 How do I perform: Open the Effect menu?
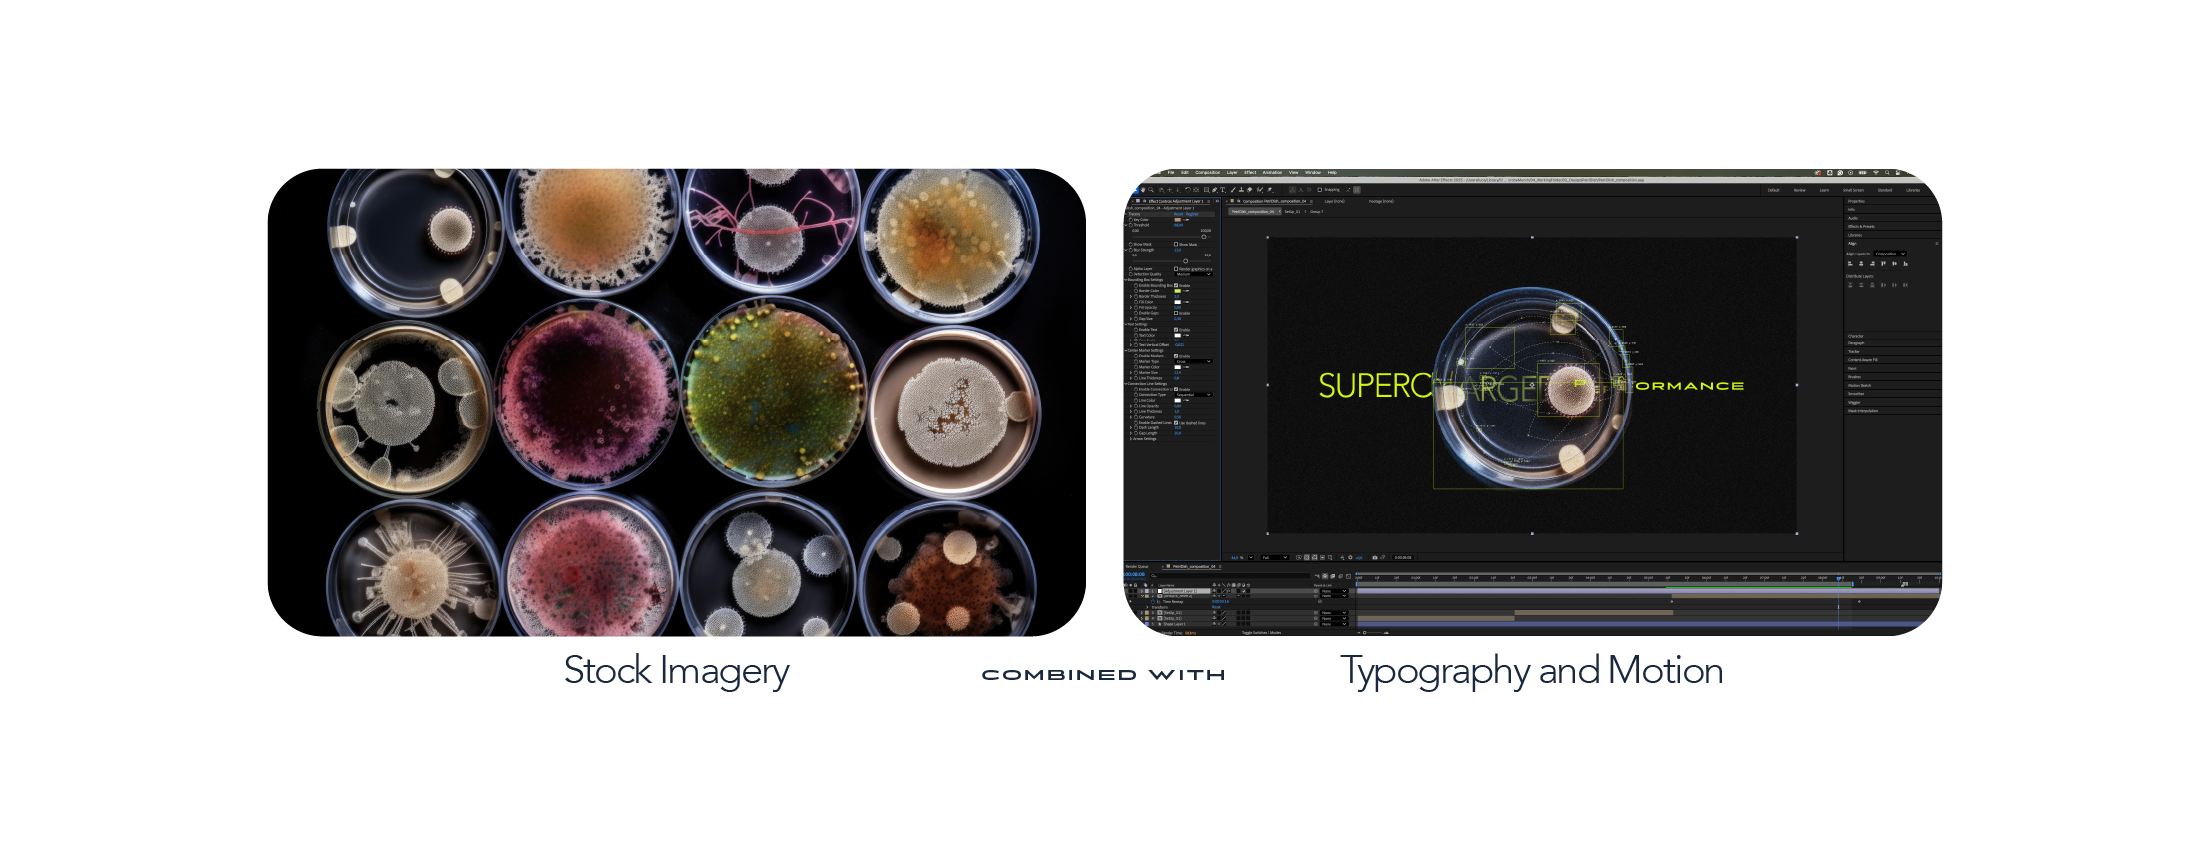click(x=1250, y=173)
